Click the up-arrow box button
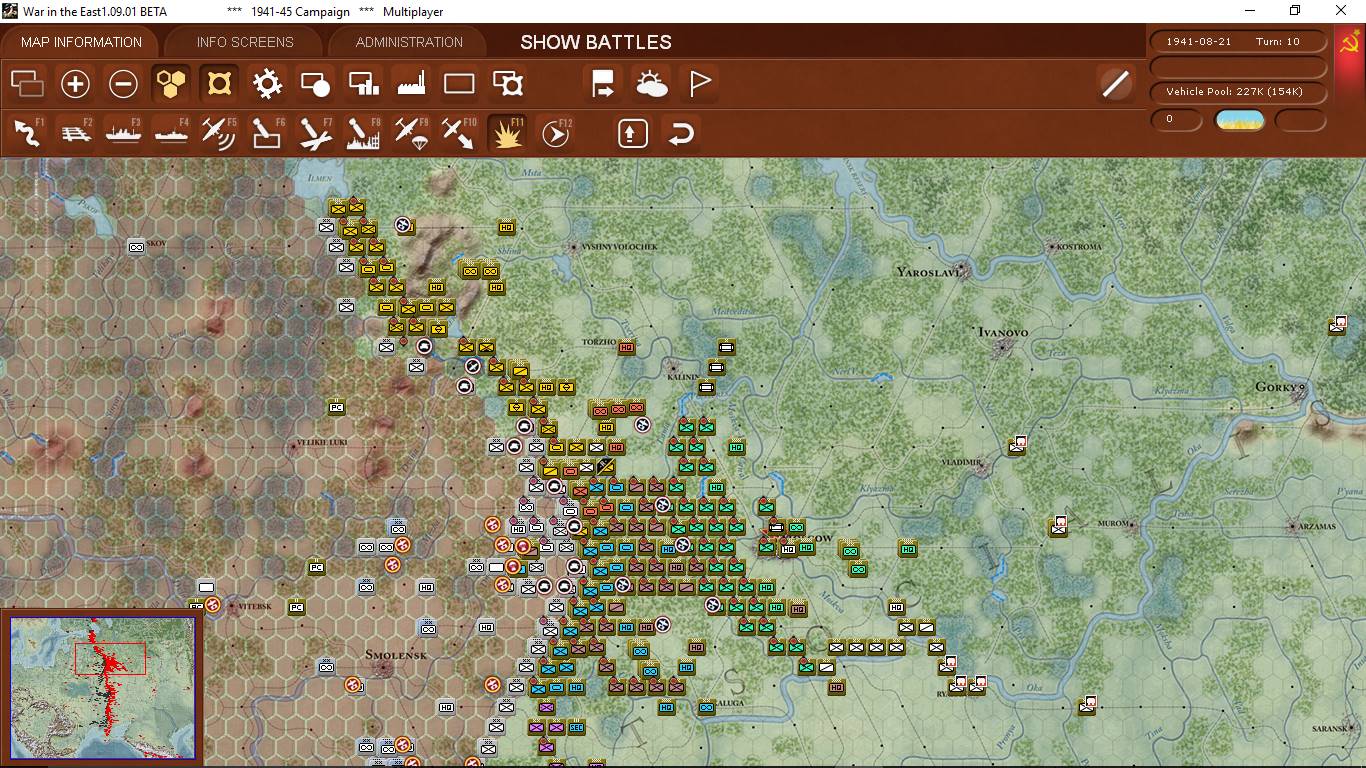 coord(632,133)
